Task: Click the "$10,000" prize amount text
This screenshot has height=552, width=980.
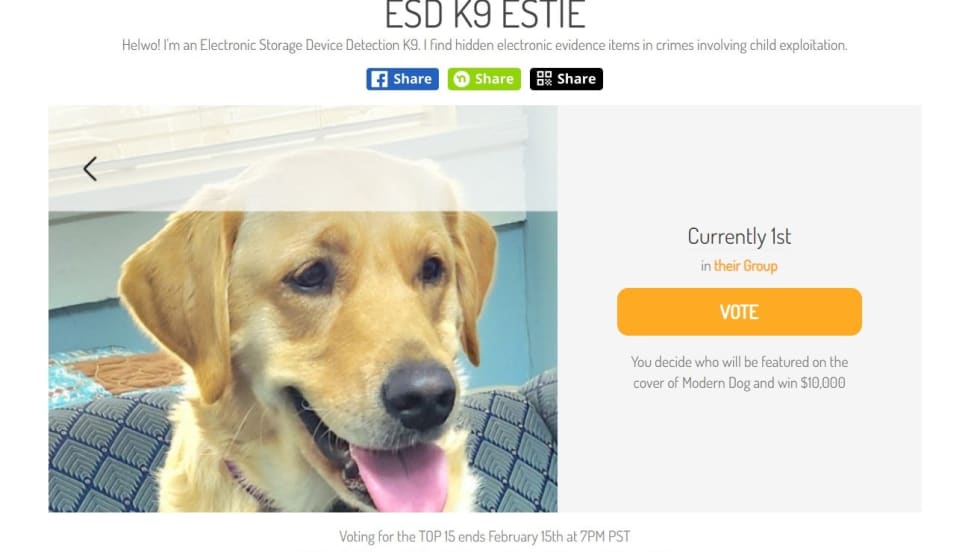Action: pyautogui.click(x=822, y=383)
